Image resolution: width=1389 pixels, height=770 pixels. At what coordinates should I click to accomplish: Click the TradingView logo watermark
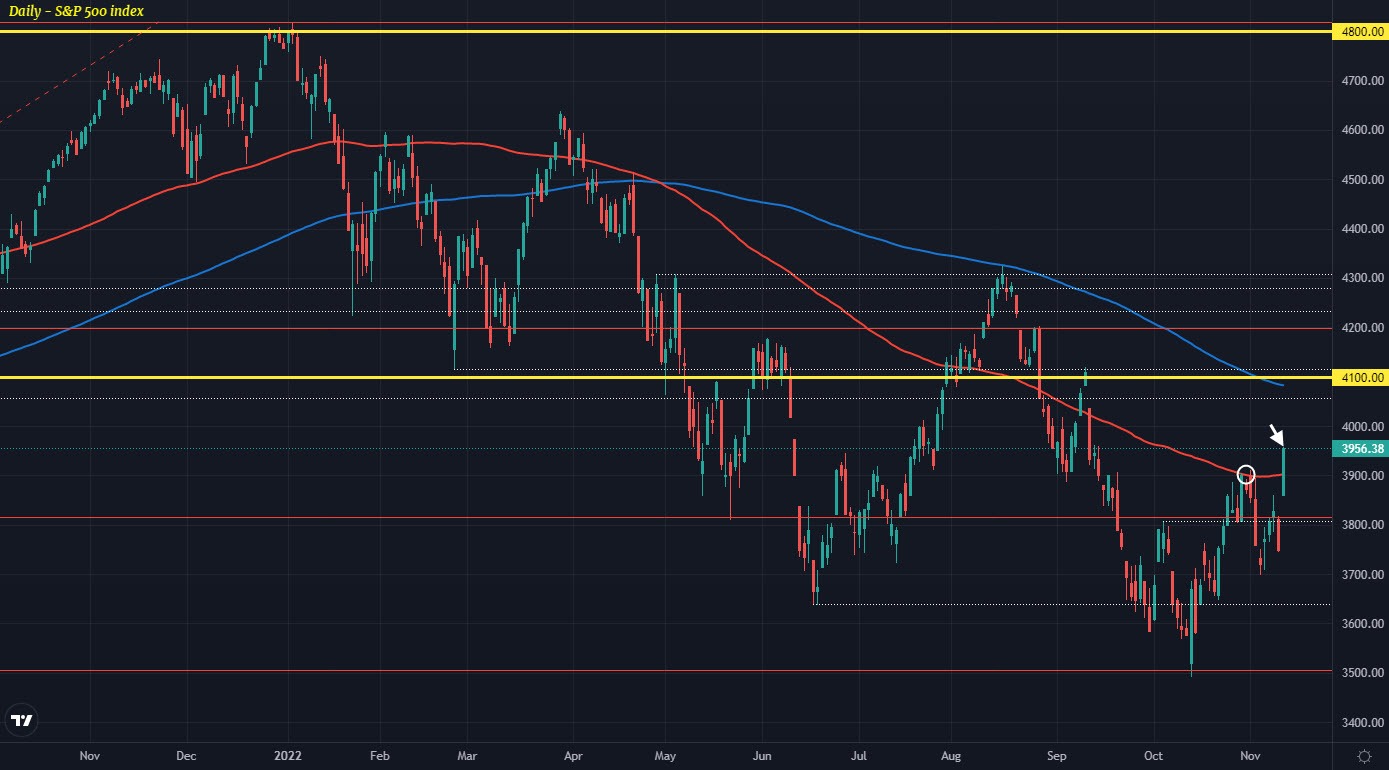coord(22,719)
